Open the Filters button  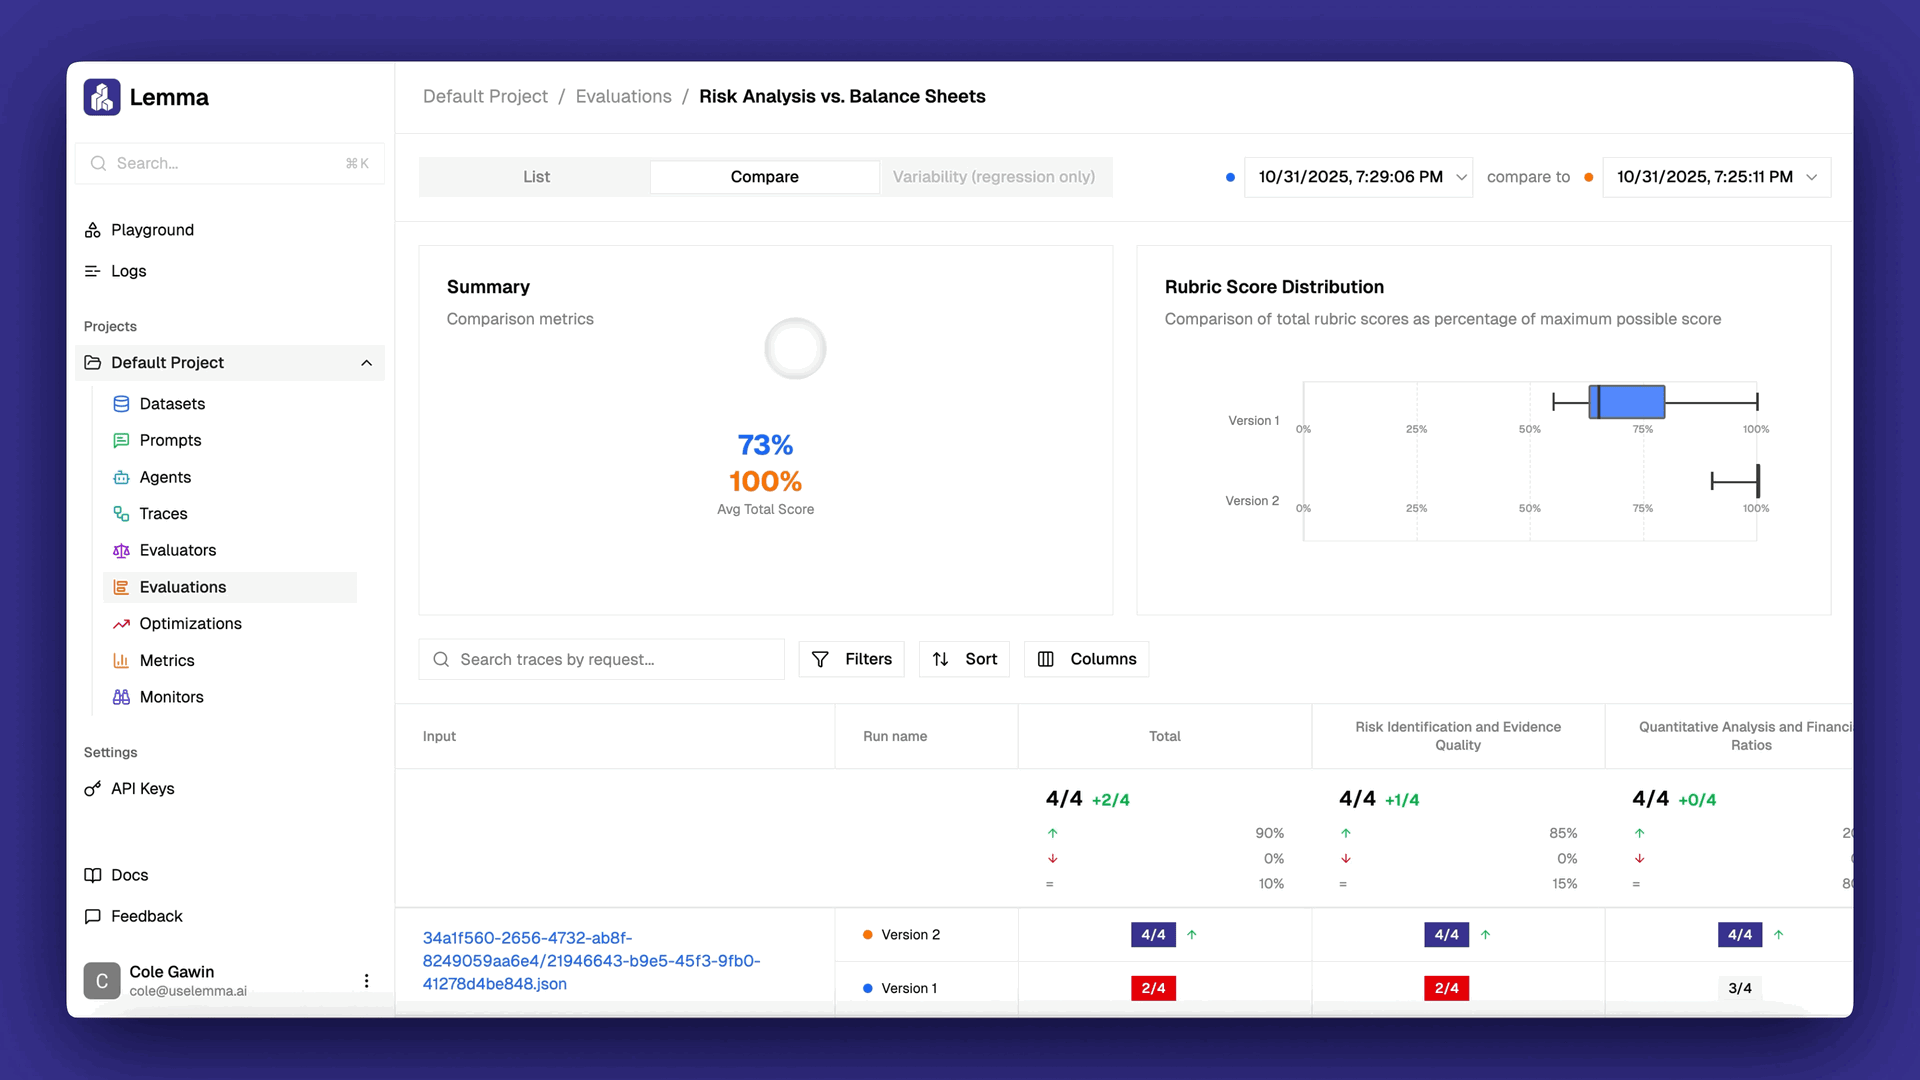(x=851, y=659)
